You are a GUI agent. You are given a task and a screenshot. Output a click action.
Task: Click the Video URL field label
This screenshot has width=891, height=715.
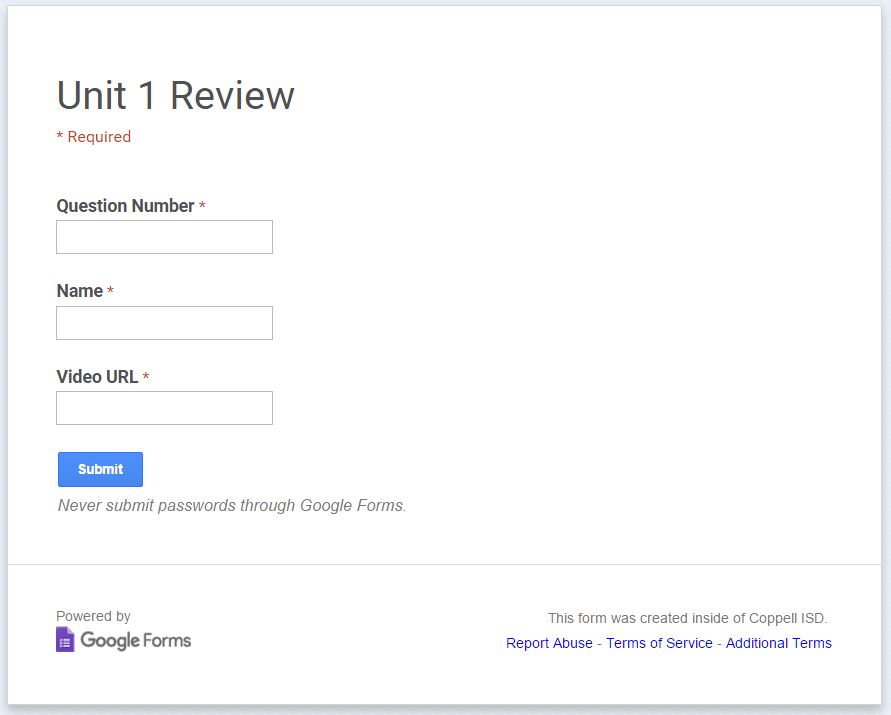[x=97, y=377]
